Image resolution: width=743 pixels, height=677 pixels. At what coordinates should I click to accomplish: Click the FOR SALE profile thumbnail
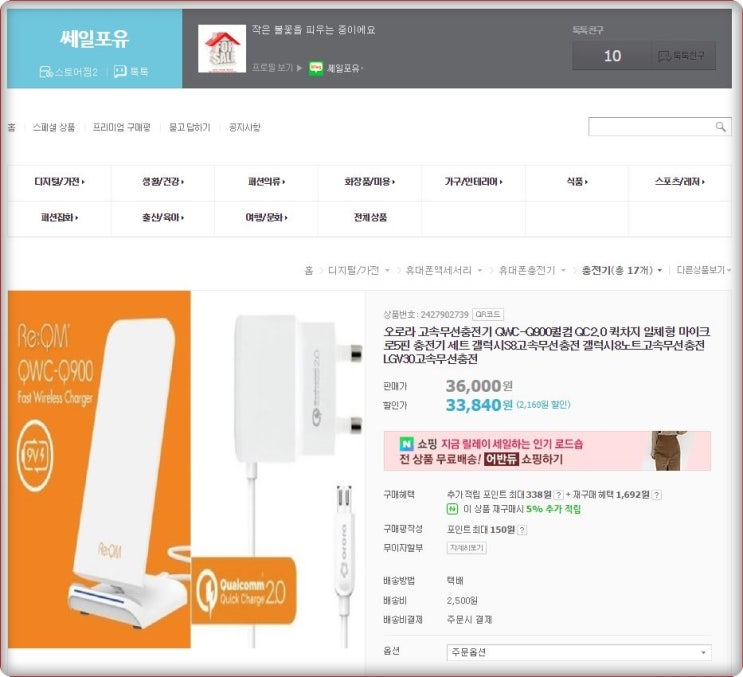(x=222, y=49)
